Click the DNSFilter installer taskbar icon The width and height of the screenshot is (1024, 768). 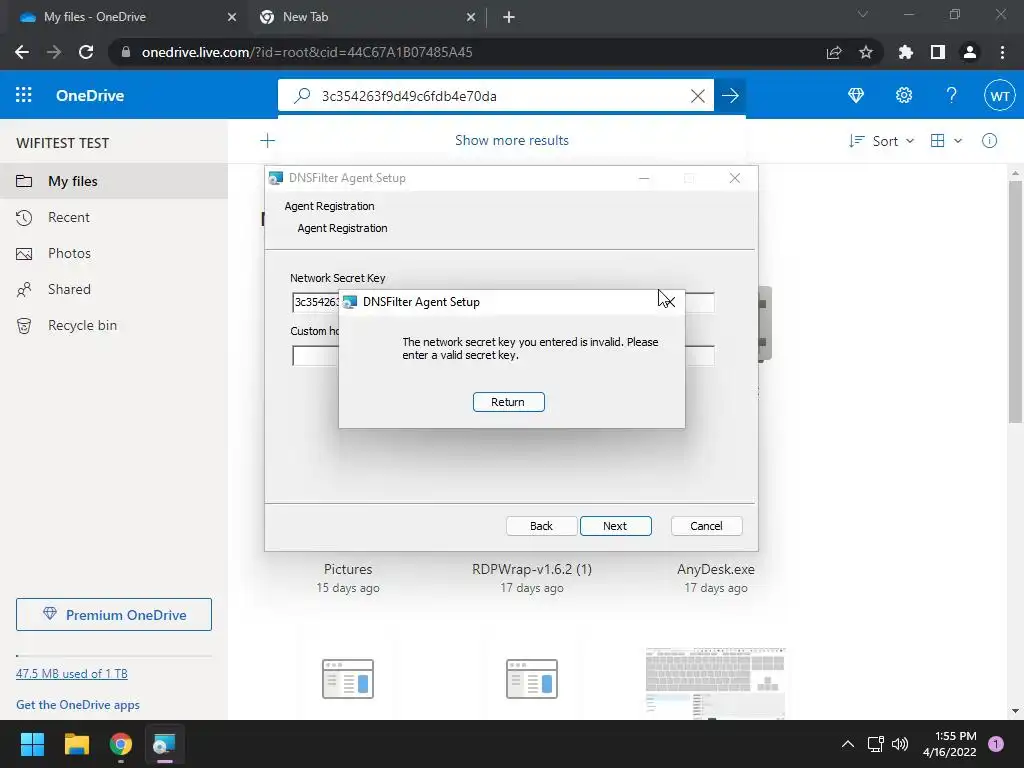164,744
